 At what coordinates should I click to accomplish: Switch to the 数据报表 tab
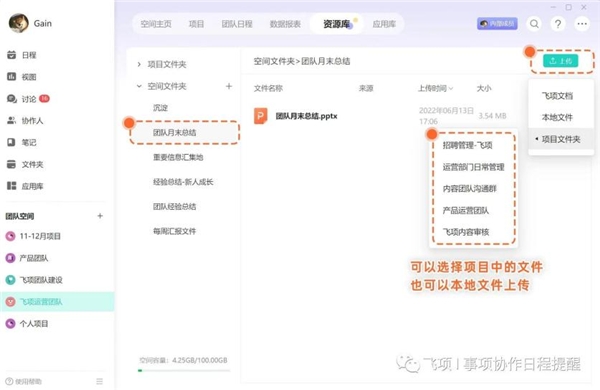285,24
